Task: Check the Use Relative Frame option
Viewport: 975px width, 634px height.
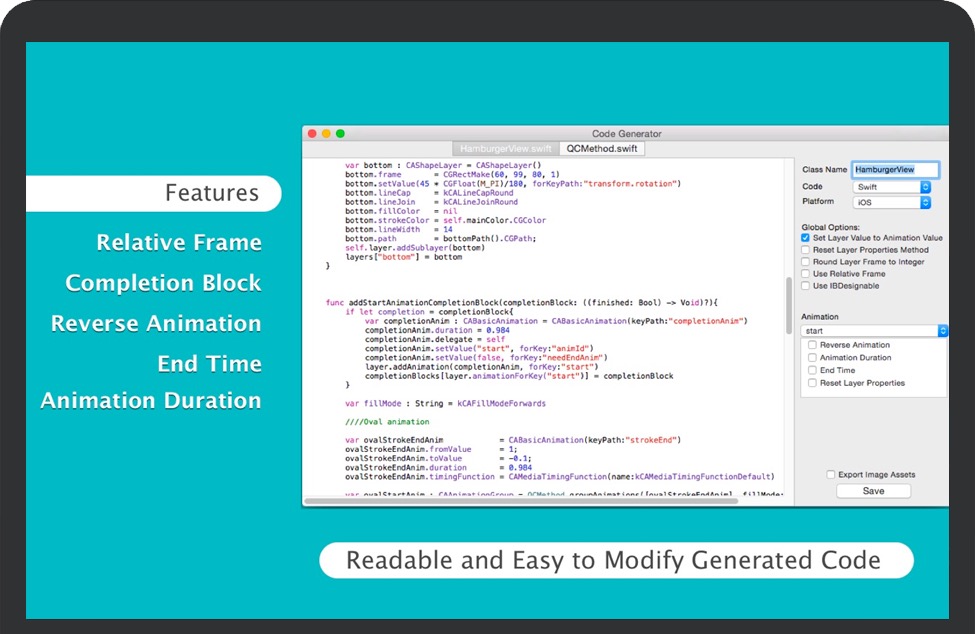Action: [806, 274]
